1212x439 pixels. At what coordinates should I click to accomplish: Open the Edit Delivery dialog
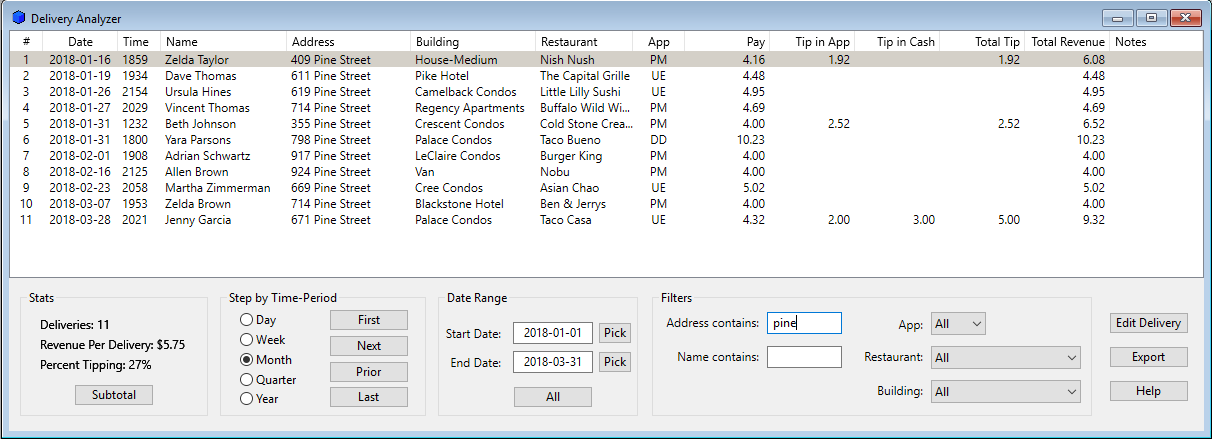coord(1149,323)
